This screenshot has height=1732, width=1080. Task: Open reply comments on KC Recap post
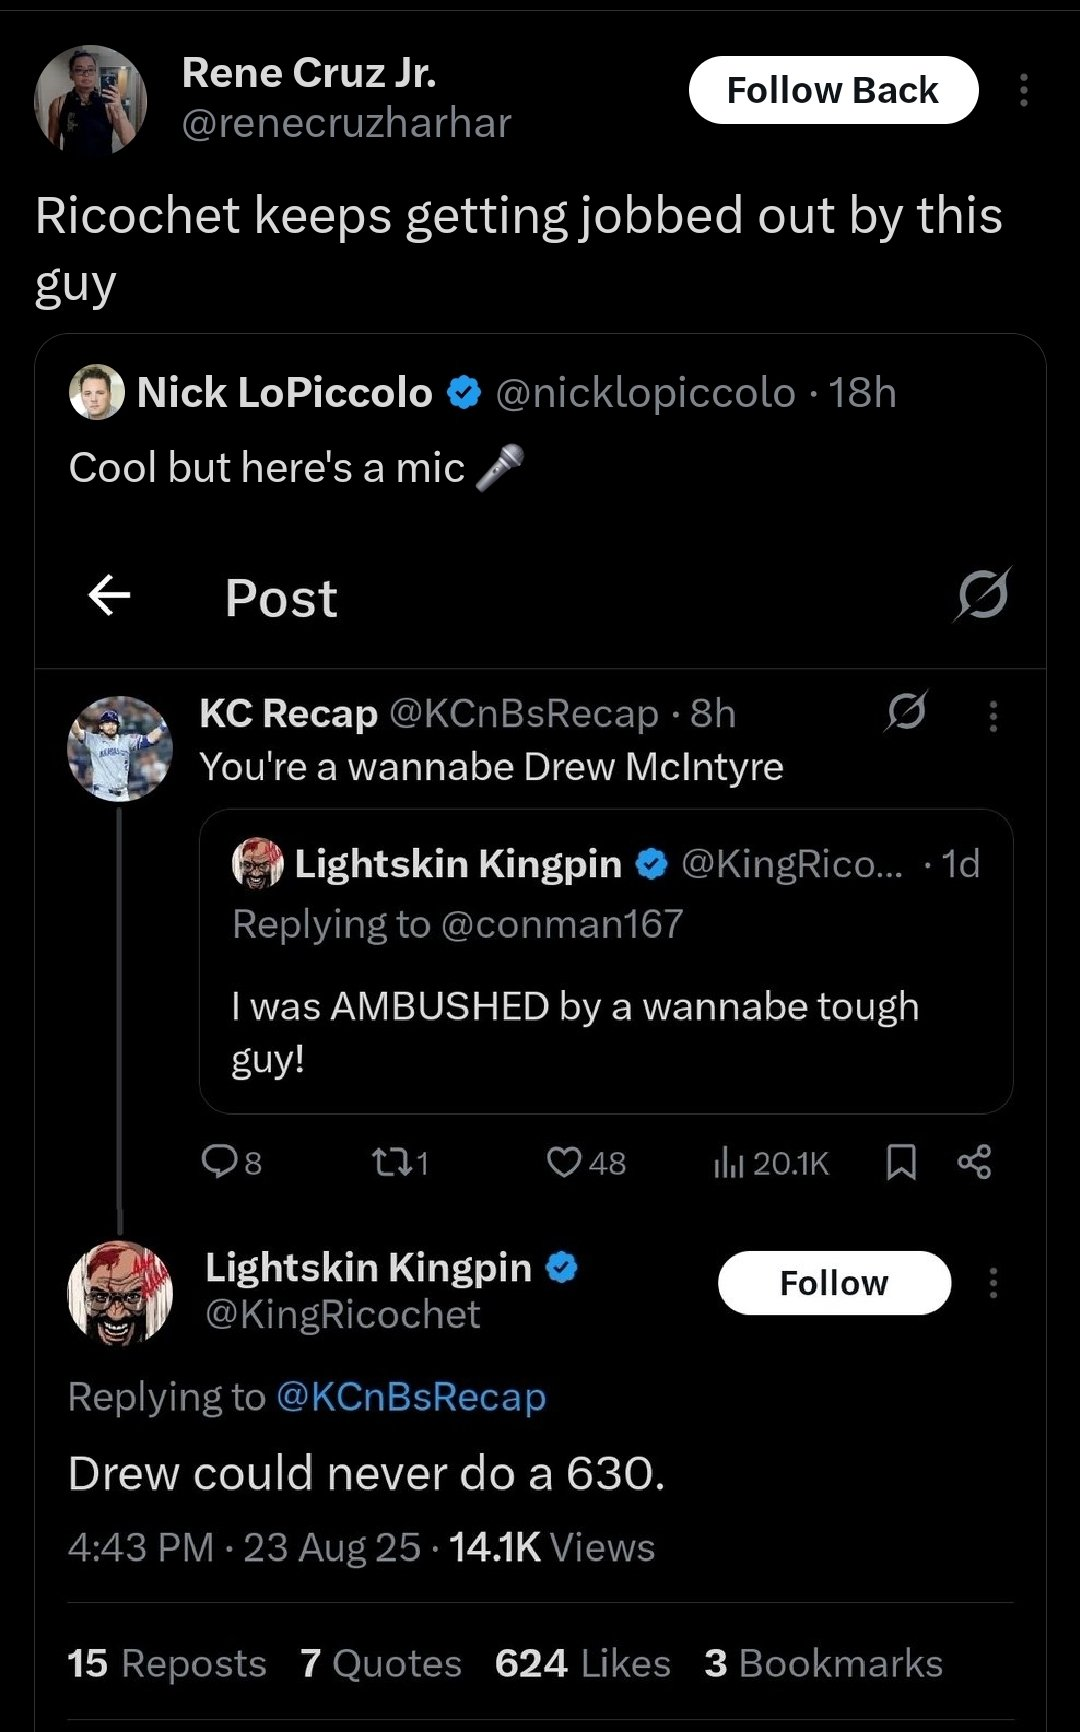(231, 1162)
